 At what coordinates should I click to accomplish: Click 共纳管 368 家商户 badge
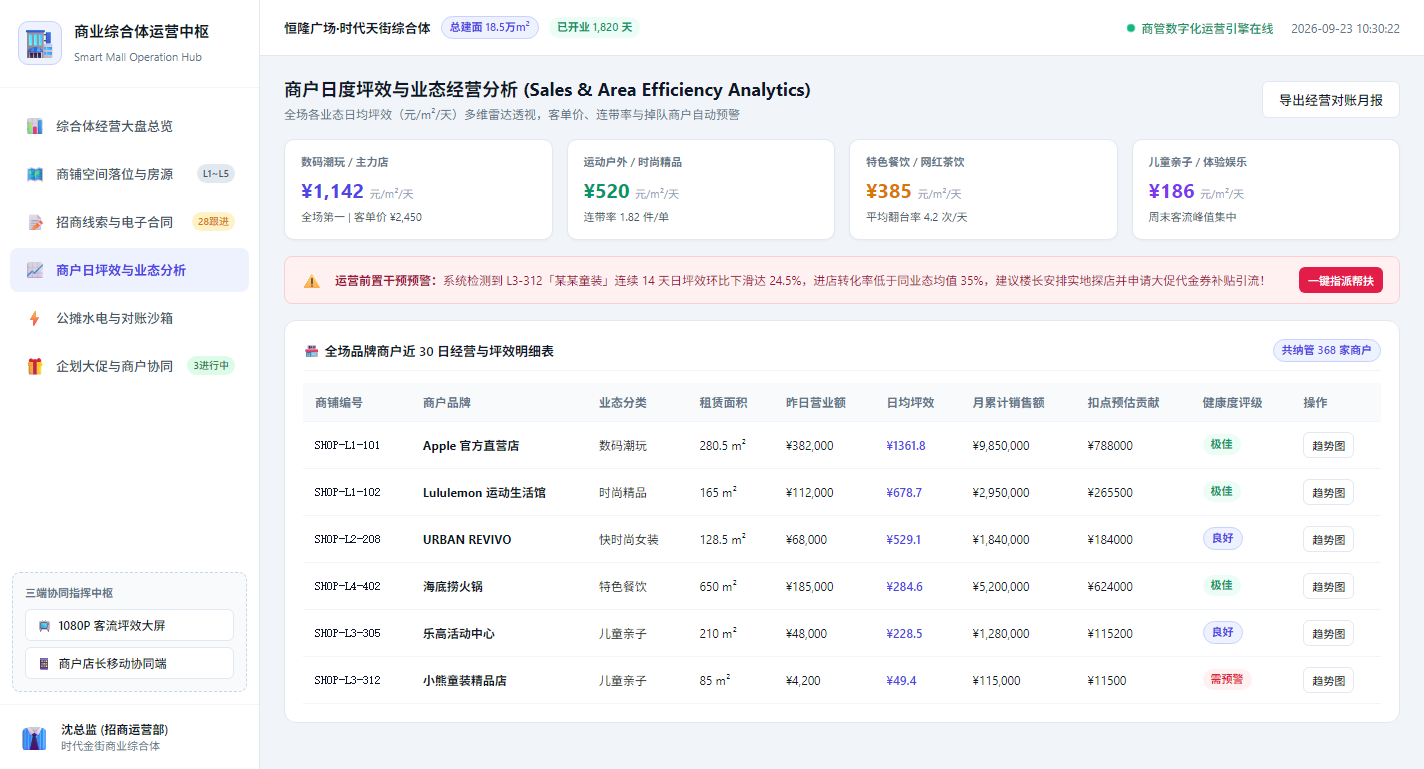coord(1326,351)
